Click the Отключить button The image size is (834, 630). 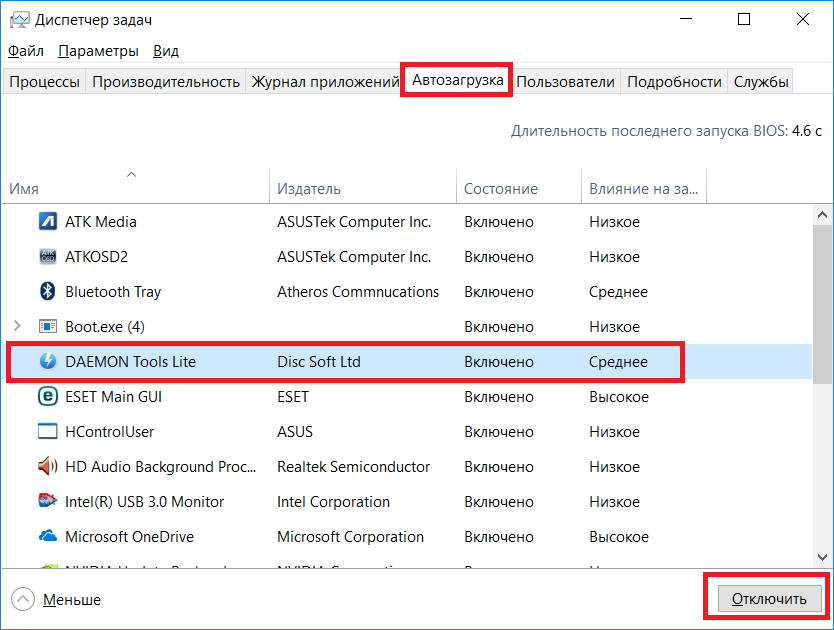(769, 599)
